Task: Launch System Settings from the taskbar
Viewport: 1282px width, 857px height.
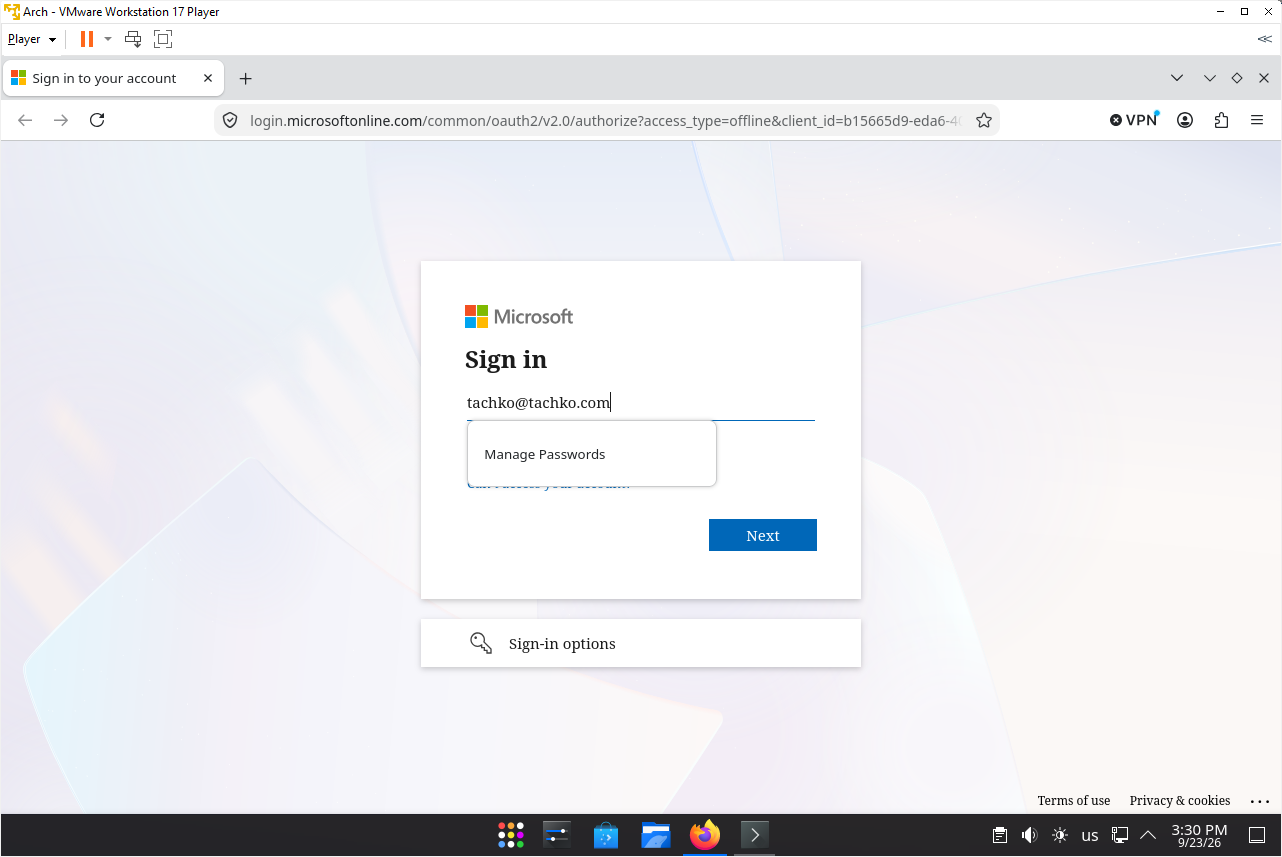Action: (x=557, y=835)
